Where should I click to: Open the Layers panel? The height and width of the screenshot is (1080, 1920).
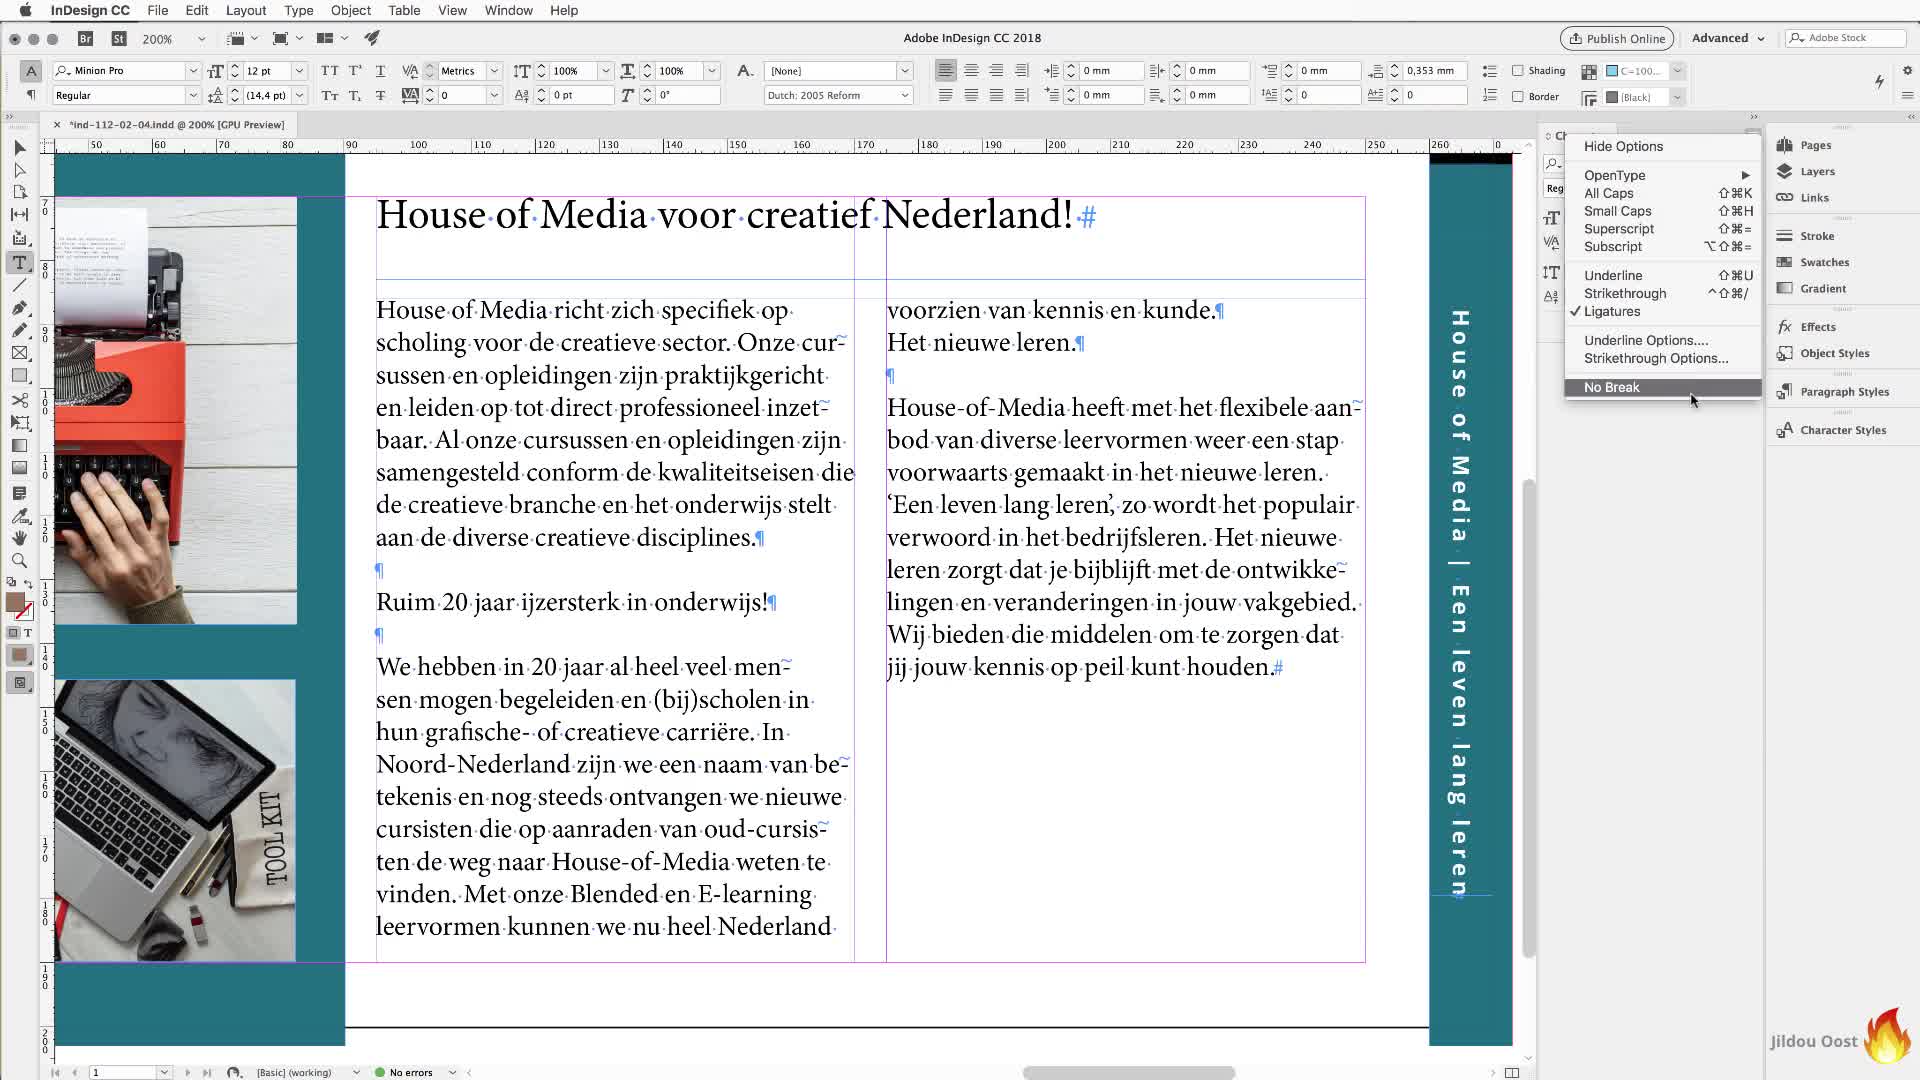[1817, 171]
